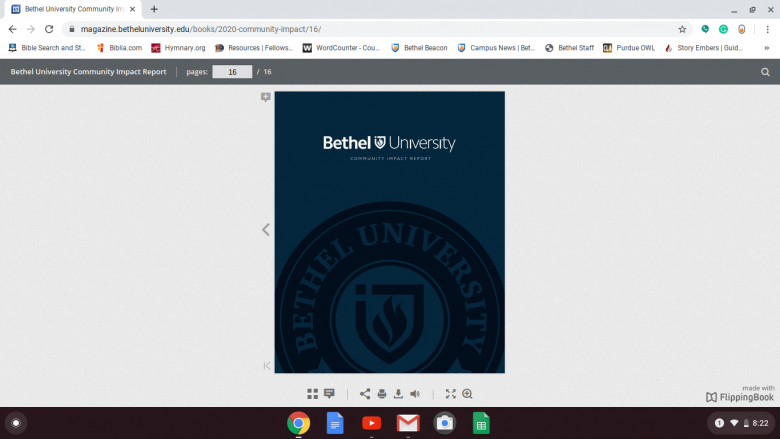Open Bible Search bookmark
The image size is (780, 439).
click(x=47, y=48)
